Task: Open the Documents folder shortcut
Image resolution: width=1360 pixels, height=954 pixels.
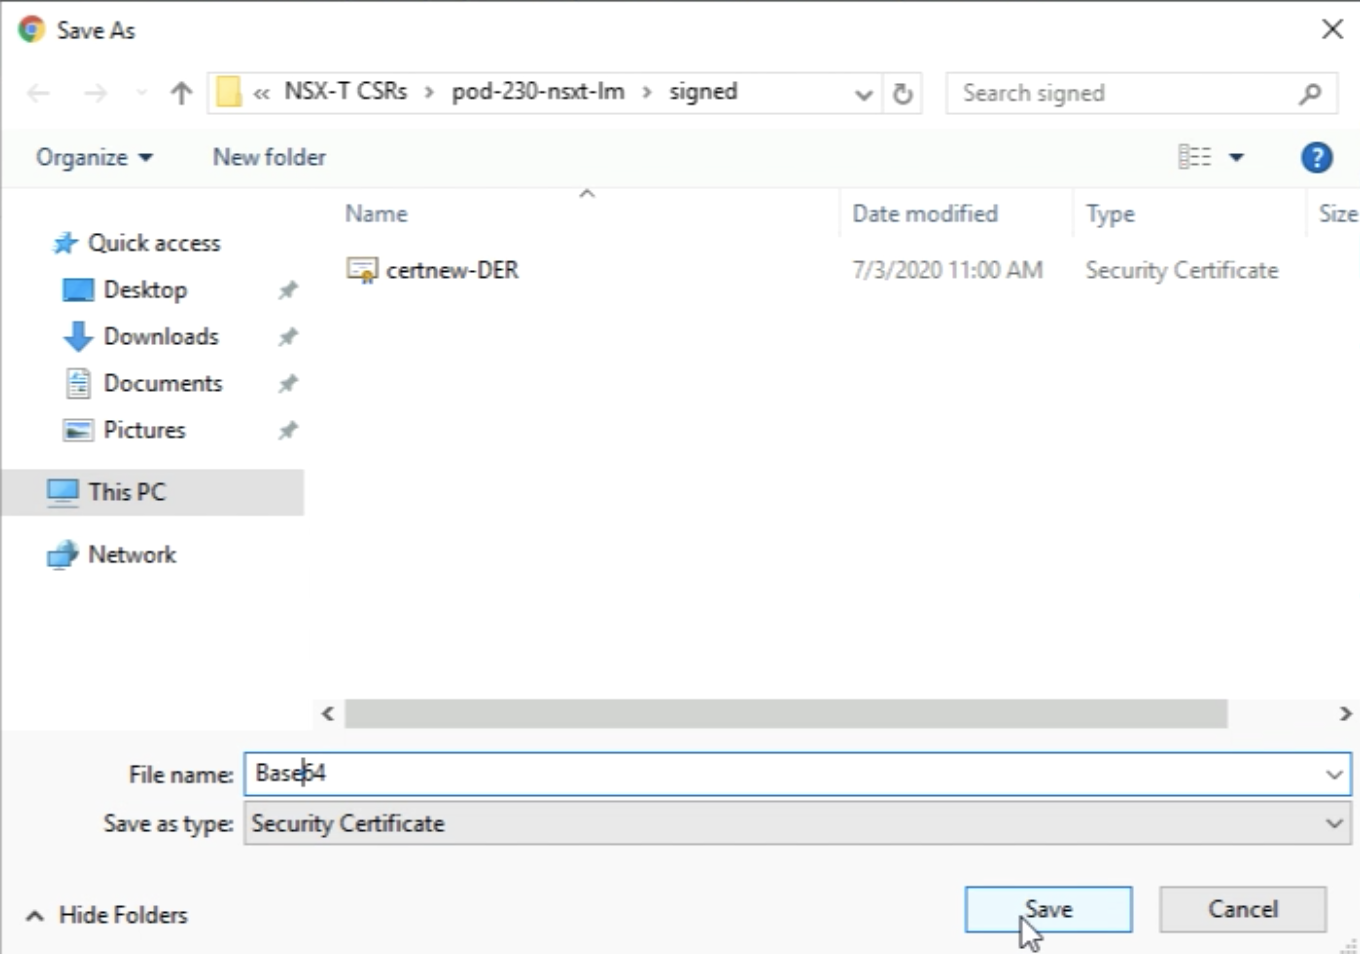Action: [162, 384]
